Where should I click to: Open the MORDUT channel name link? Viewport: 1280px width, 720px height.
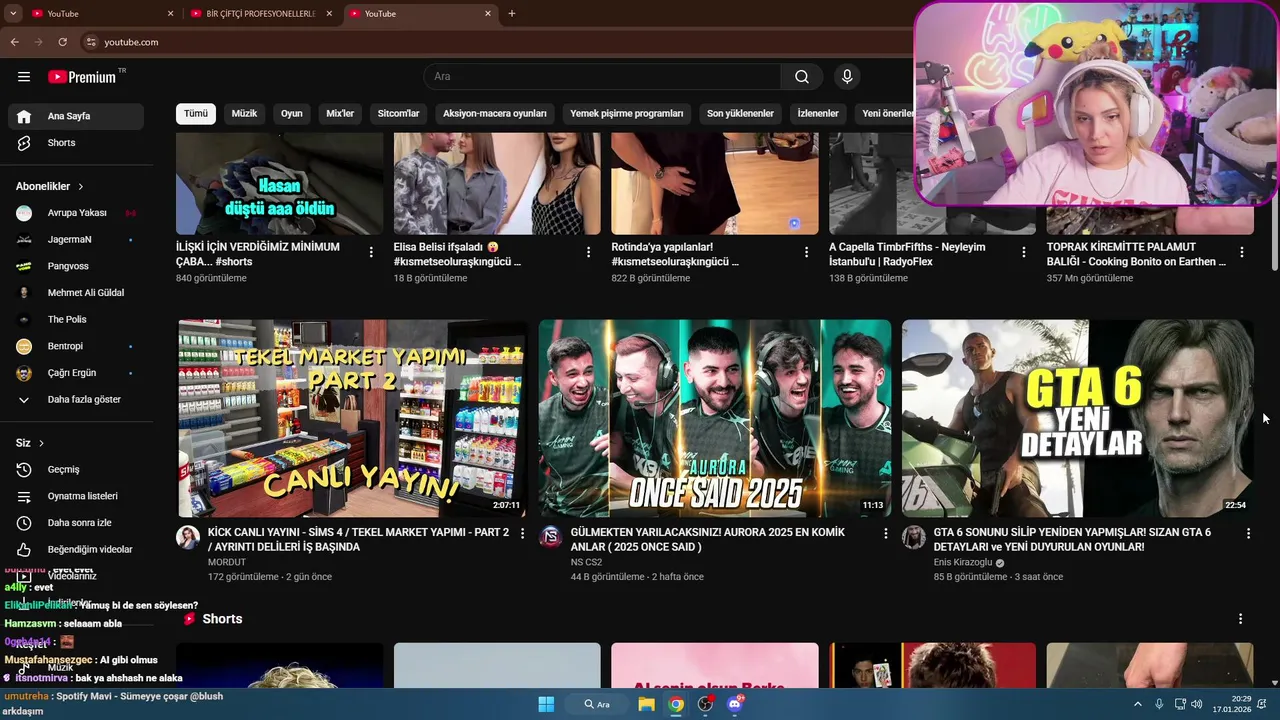(227, 563)
